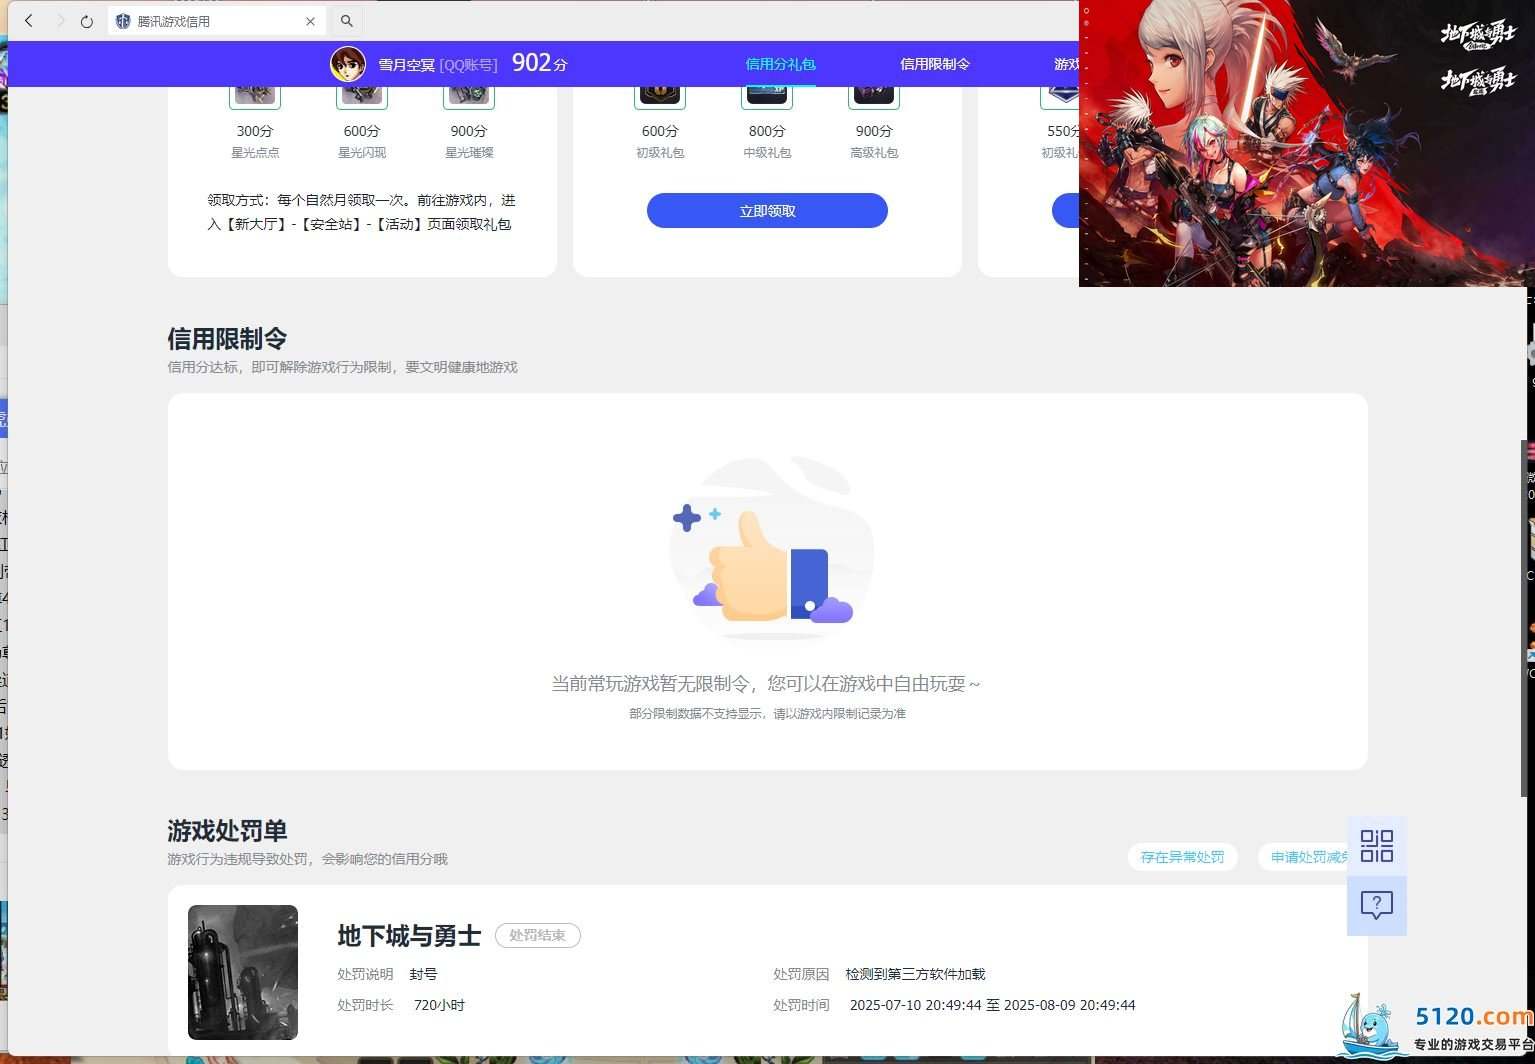Image resolution: width=1535 pixels, height=1064 pixels.
Task: Click 检测到第三方软件加载 penalty reason
Action: [915, 974]
